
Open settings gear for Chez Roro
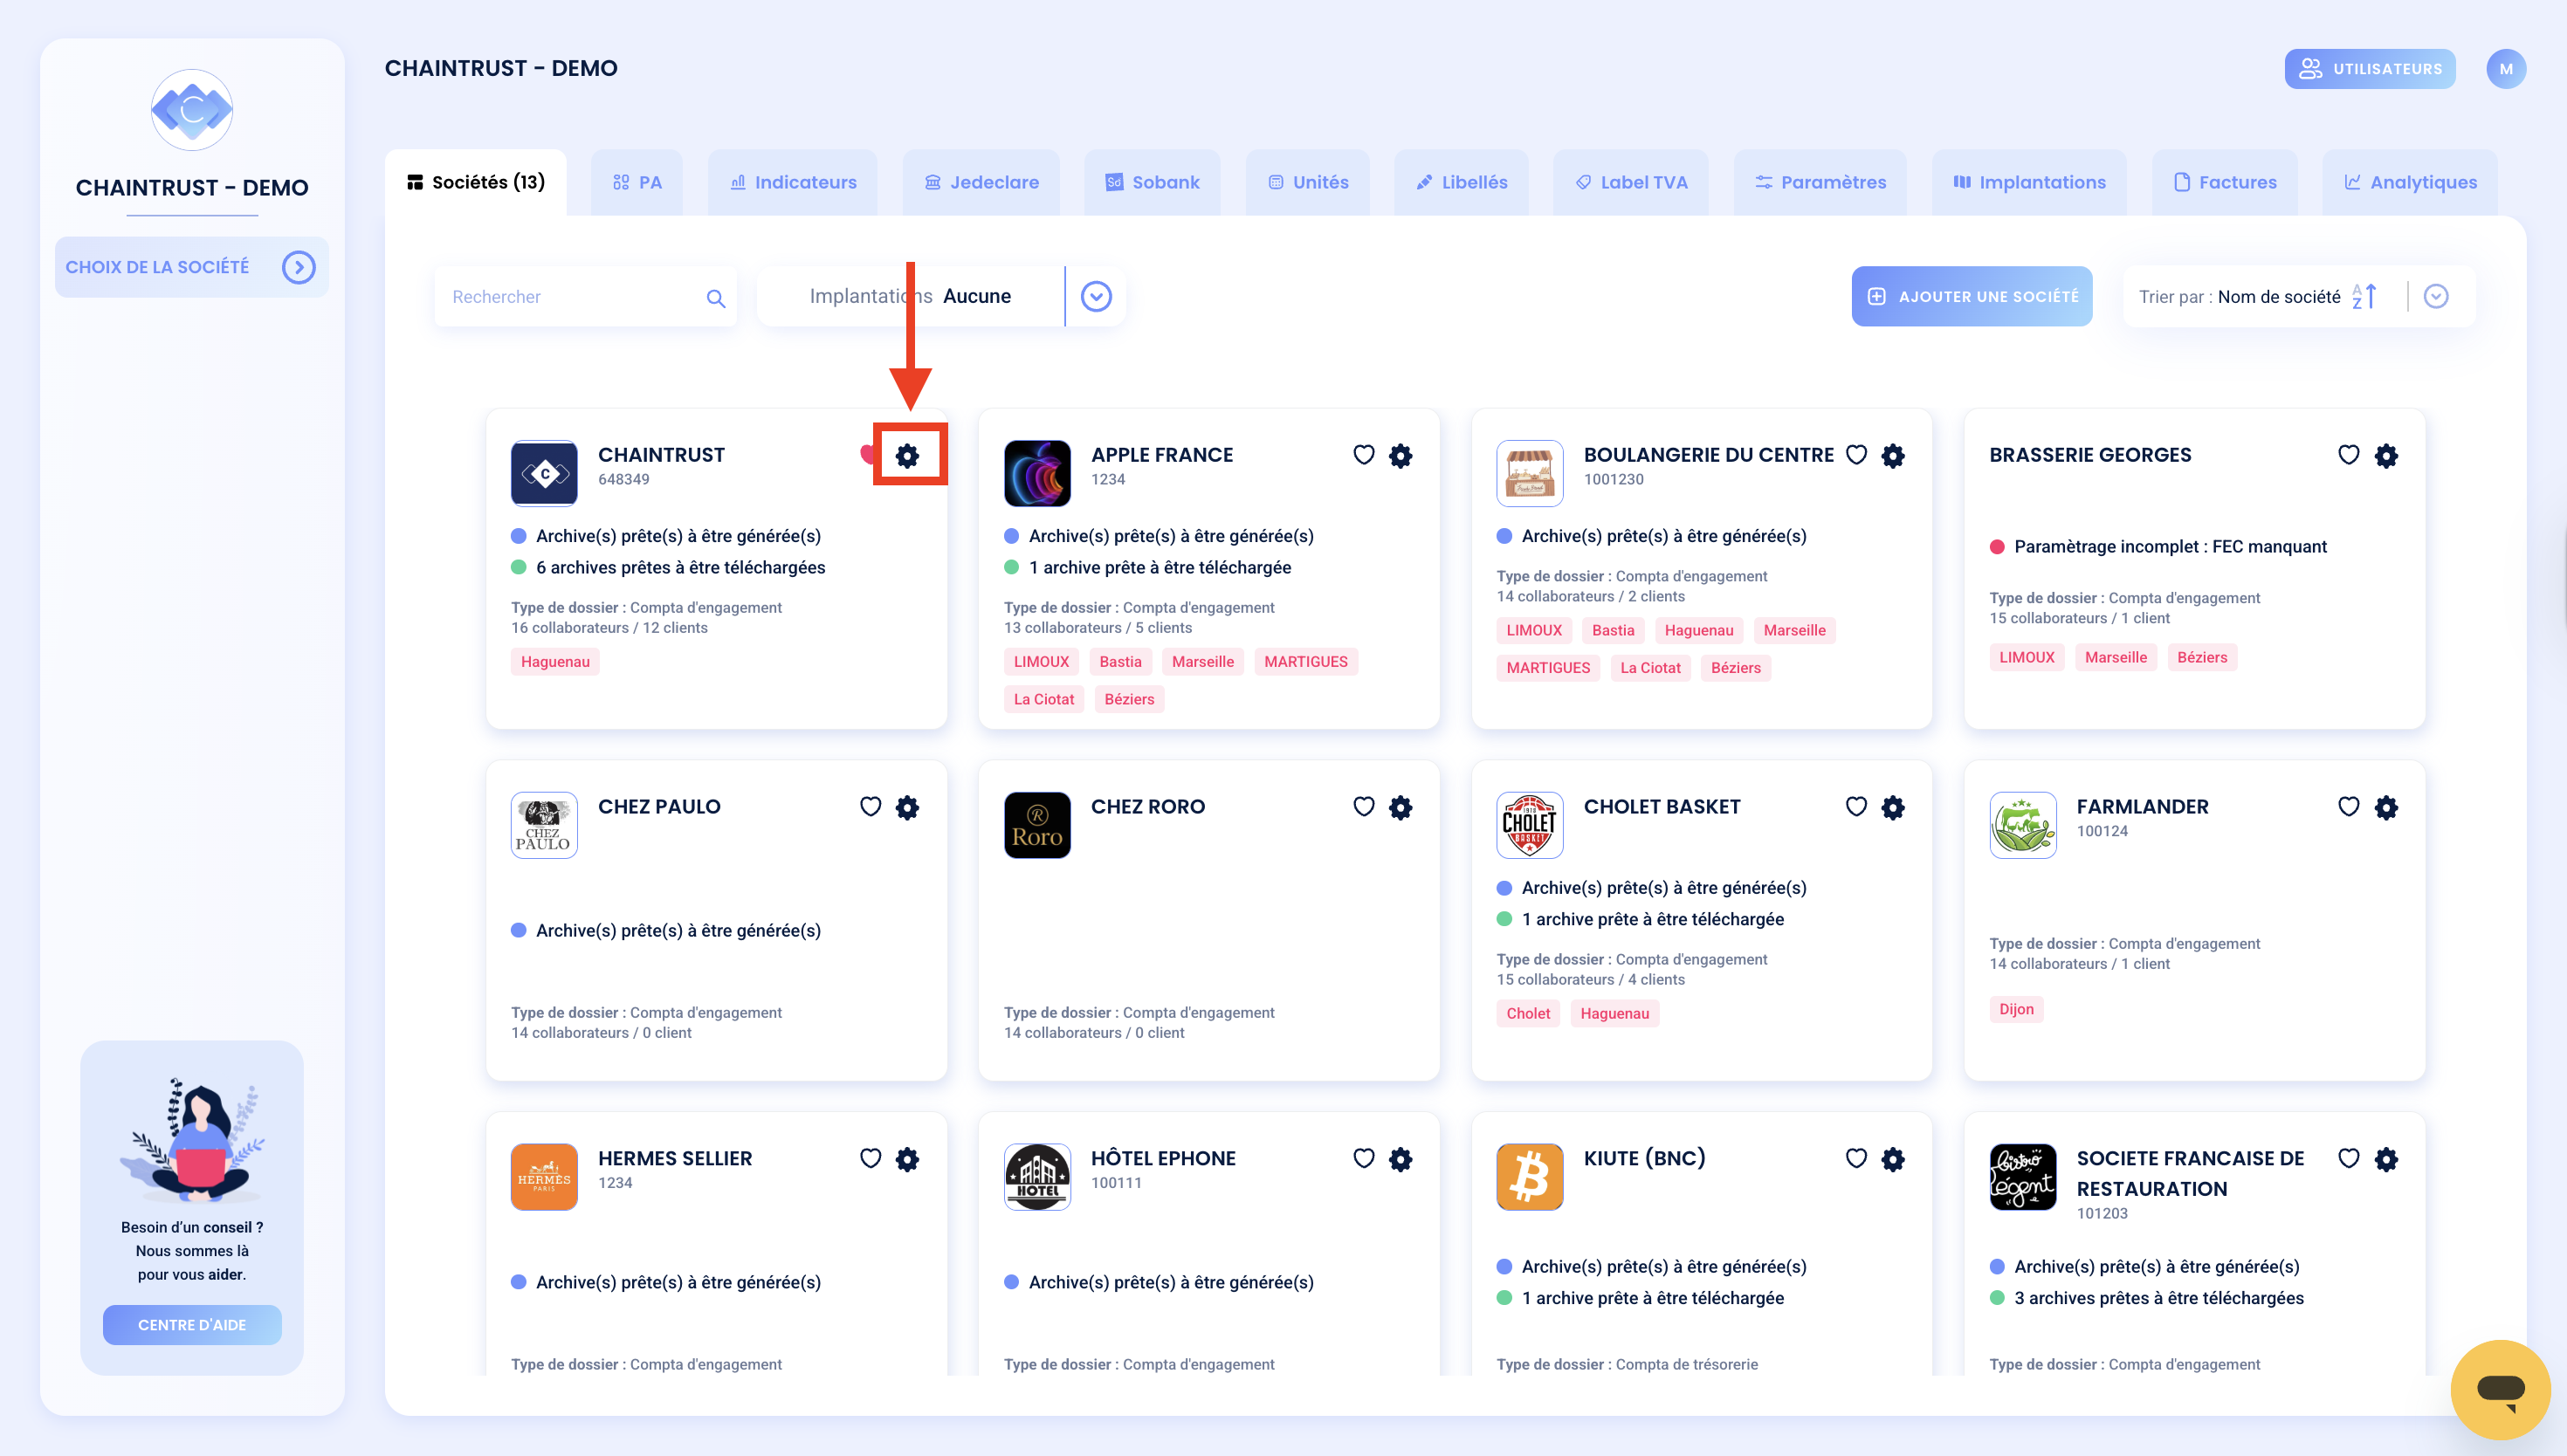pos(1400,808)
